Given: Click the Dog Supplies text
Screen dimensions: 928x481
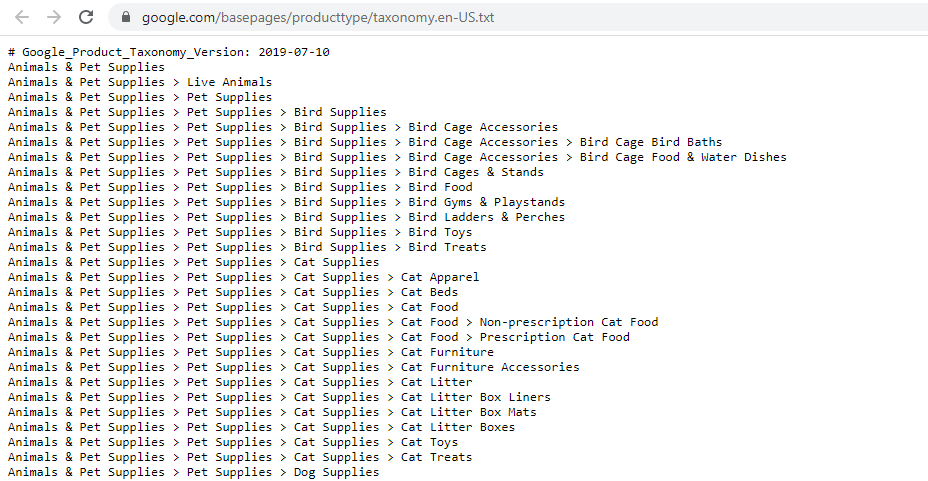Looking at the screenshot, I should 336,472.
